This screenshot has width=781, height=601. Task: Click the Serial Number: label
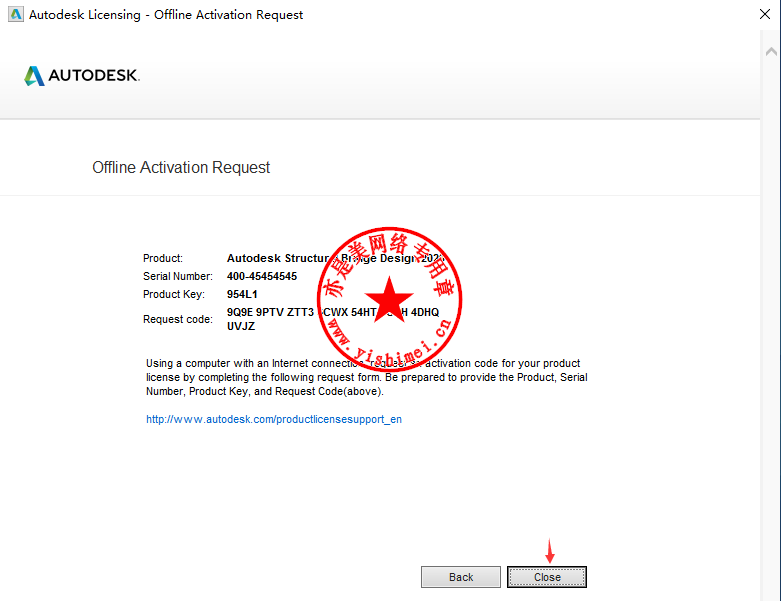[178, 276]
